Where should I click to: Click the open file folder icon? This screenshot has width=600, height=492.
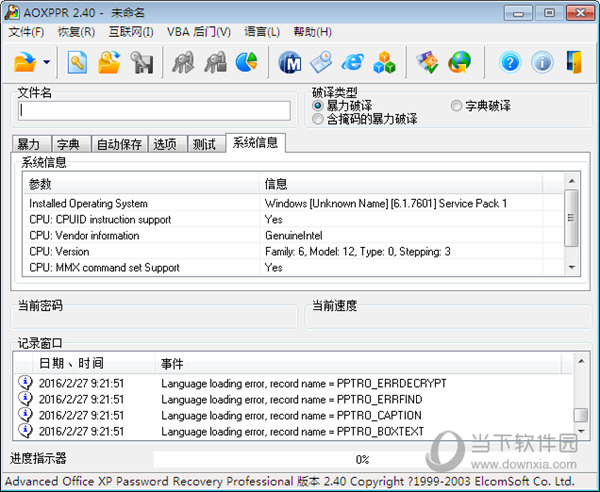tap(25, 62)
